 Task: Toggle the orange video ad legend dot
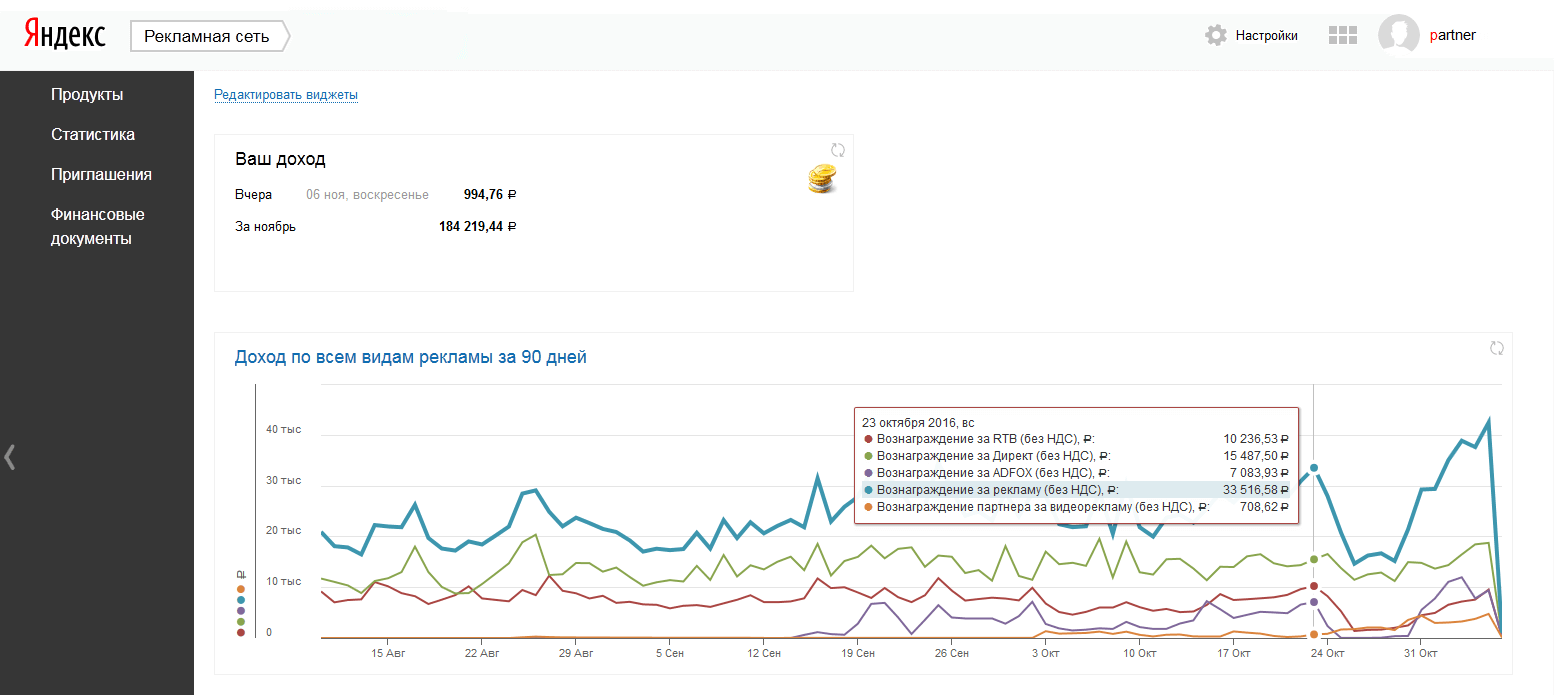pos(241,589)
